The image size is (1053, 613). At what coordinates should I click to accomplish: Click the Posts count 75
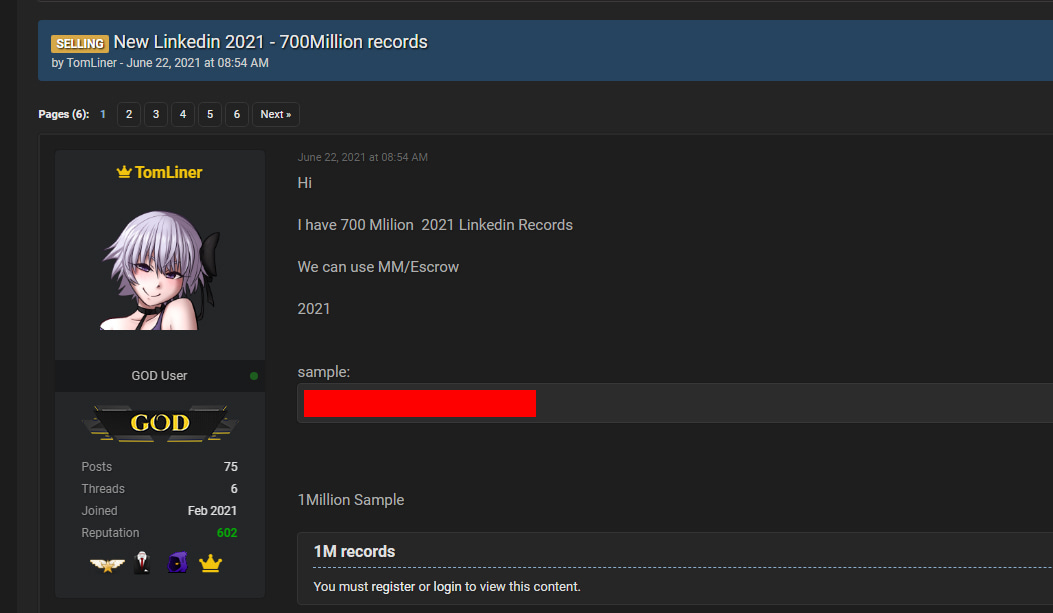230,467
